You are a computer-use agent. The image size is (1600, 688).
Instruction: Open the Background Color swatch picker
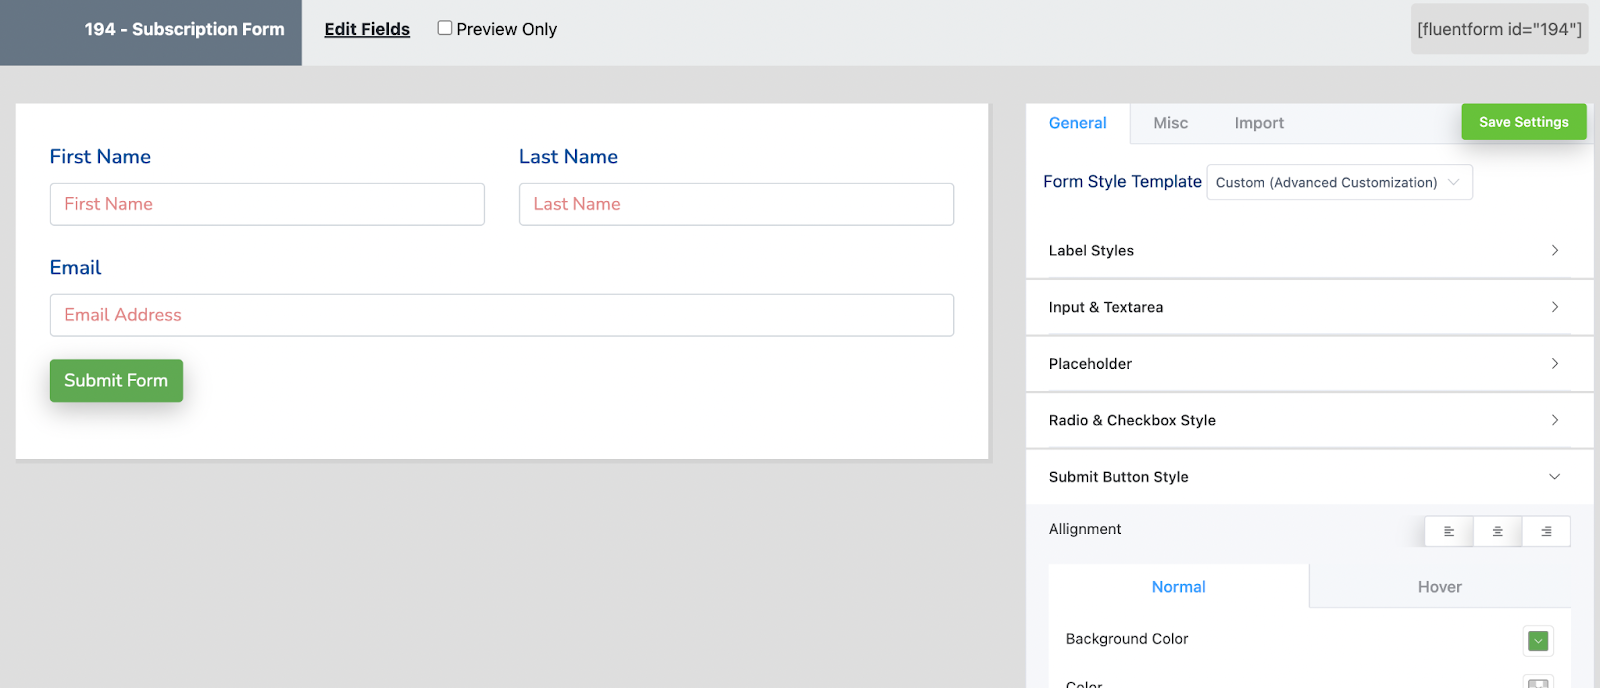pyautogui.click(x=1538, y=641)
